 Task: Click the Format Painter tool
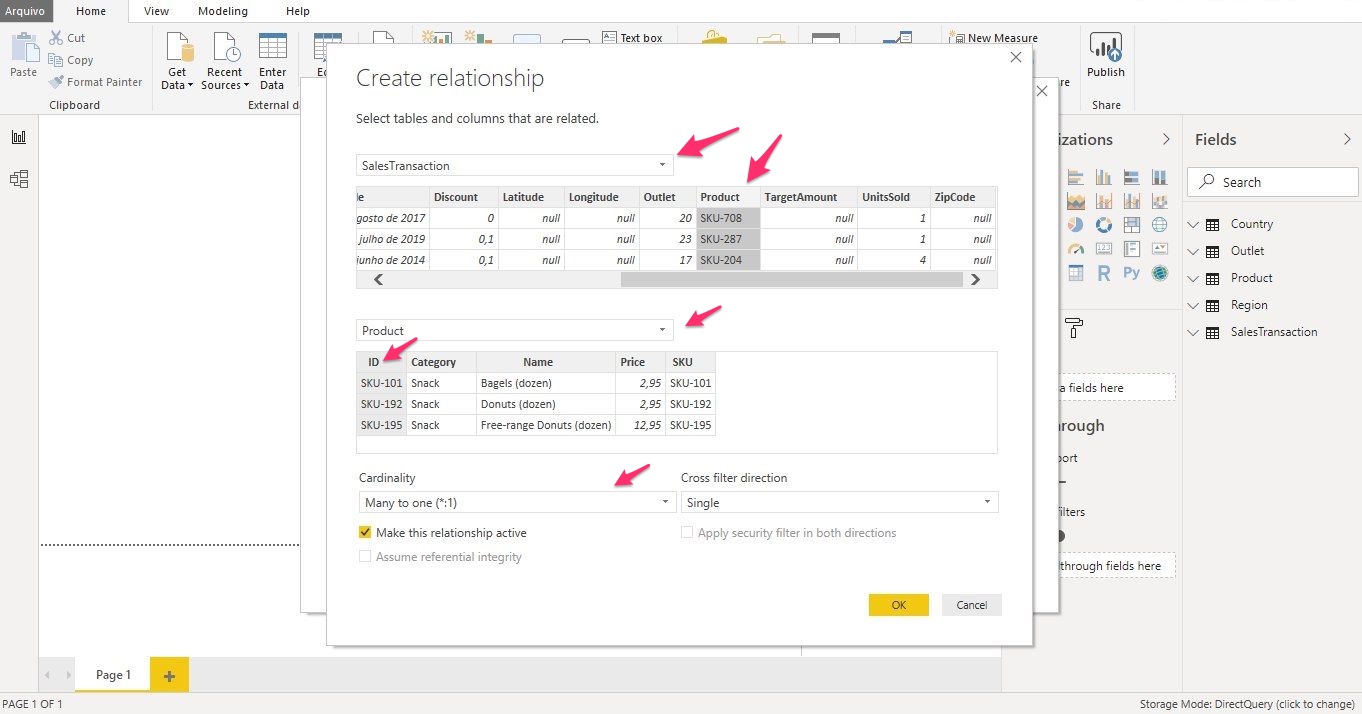click(x=95, y=82)
